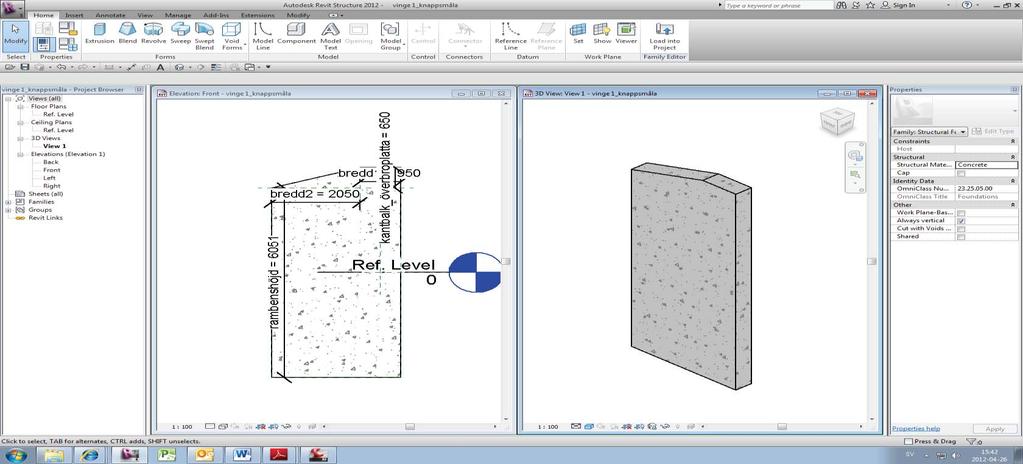Open the favorites star icon

870,5
